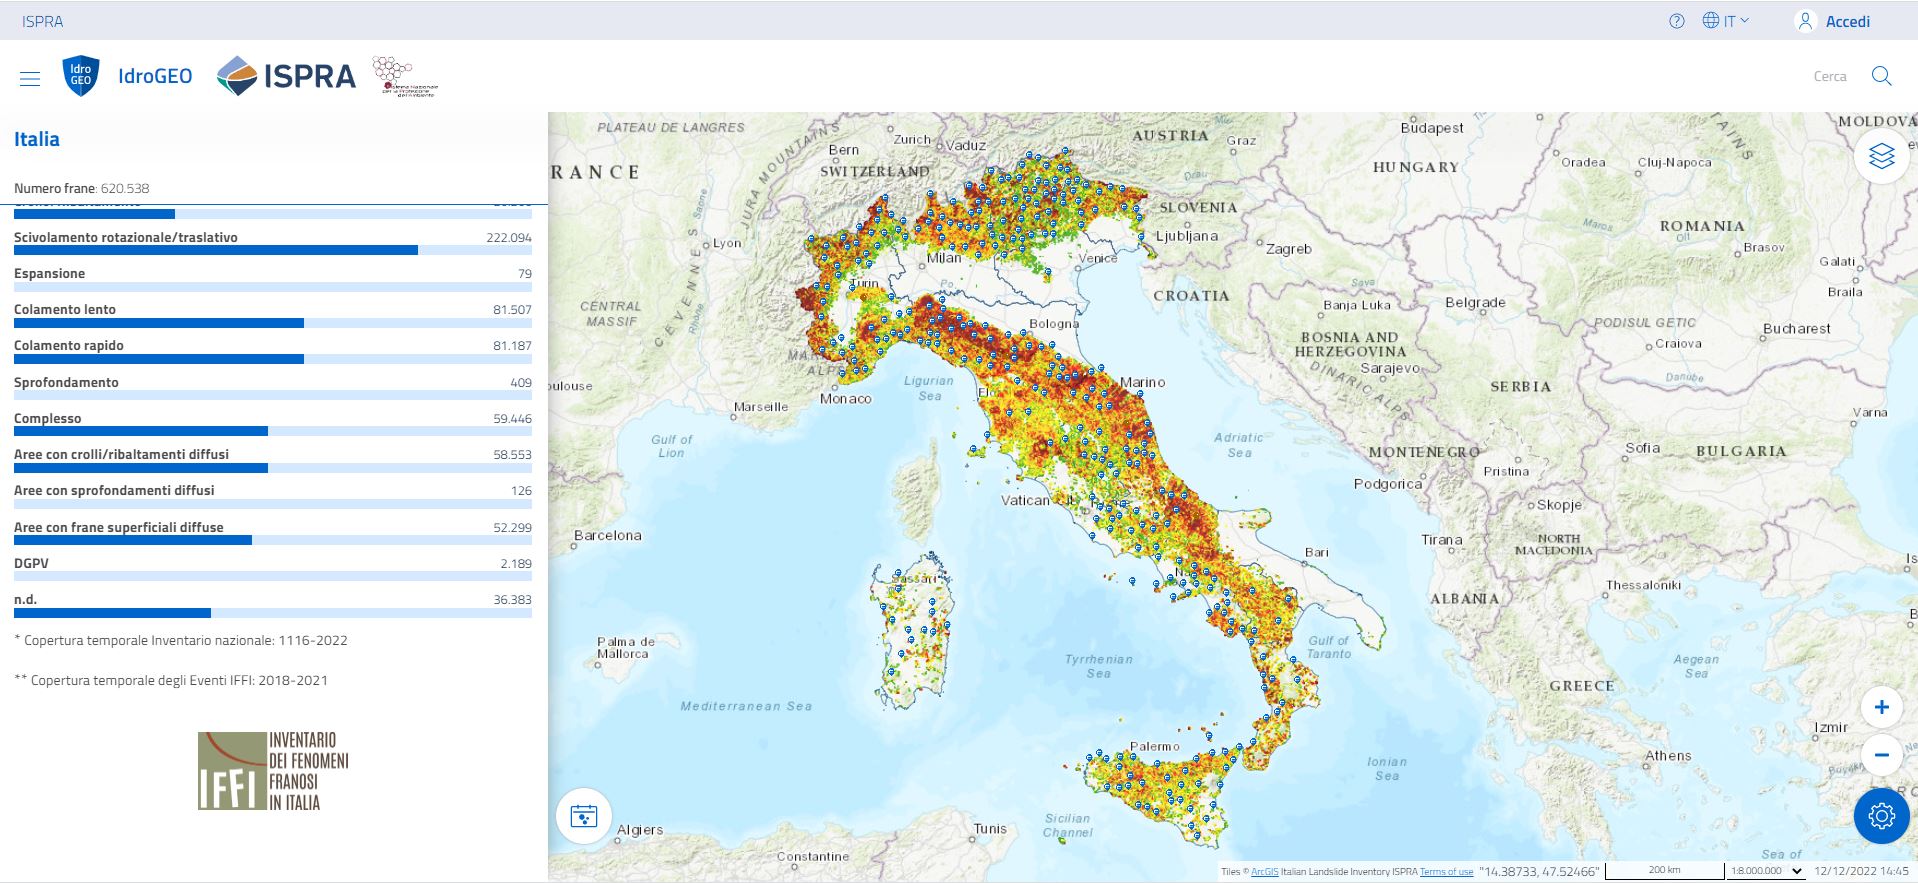Click the help question mark icon
This screenshot has height=883, width=1918.
(1677, 21)
